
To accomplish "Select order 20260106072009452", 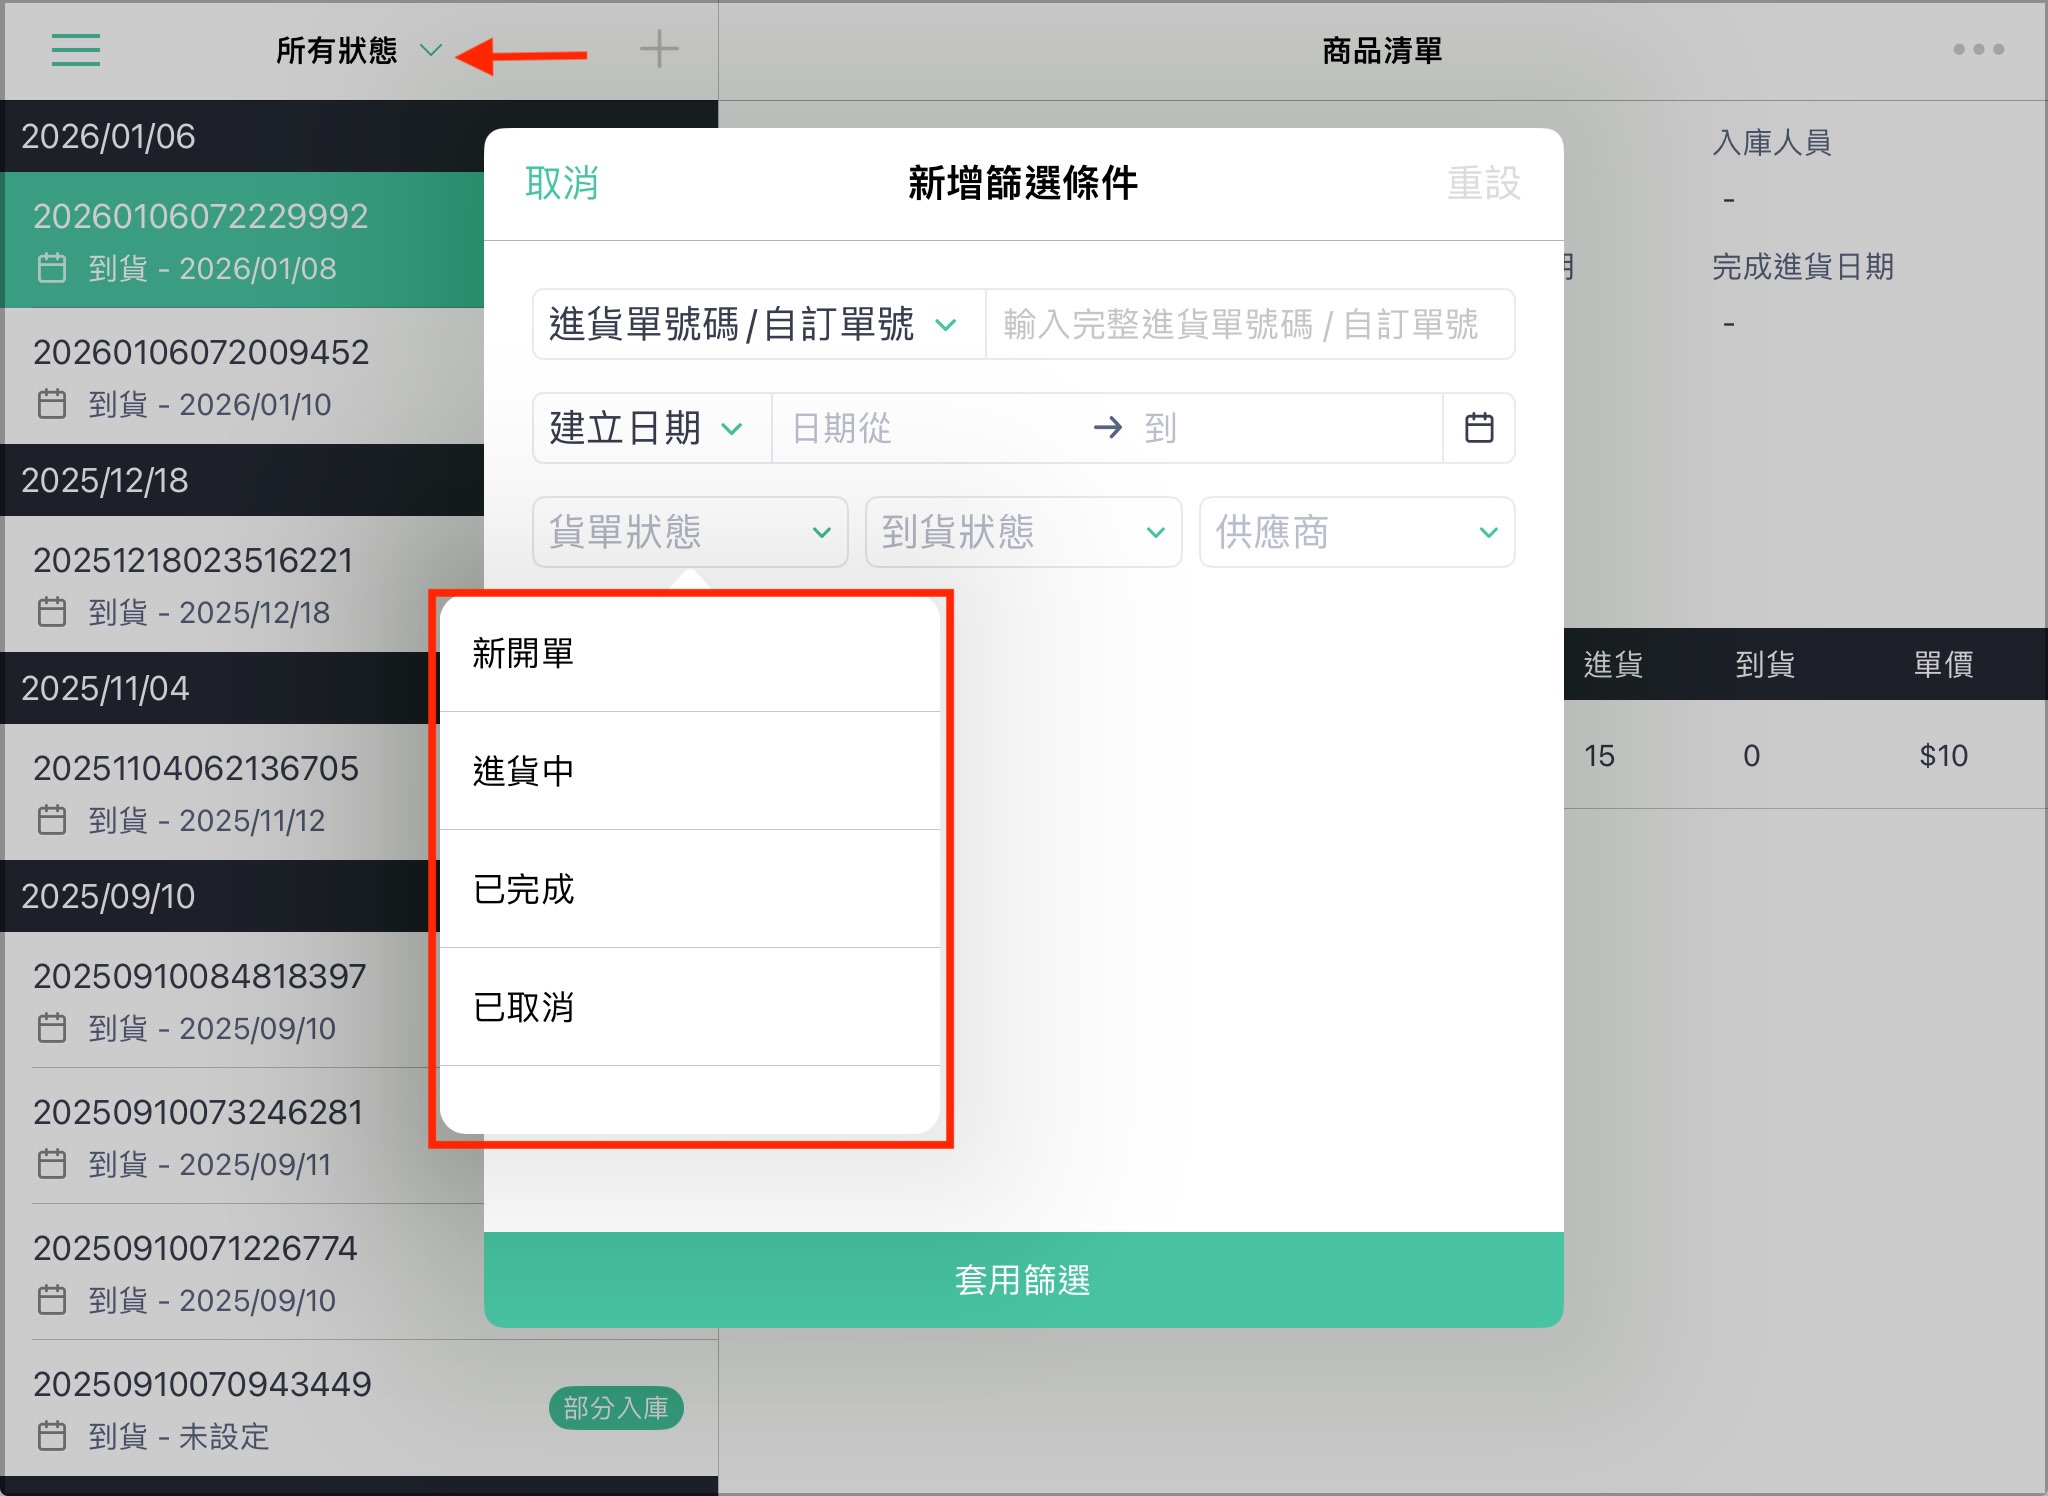I will (243, 376).
